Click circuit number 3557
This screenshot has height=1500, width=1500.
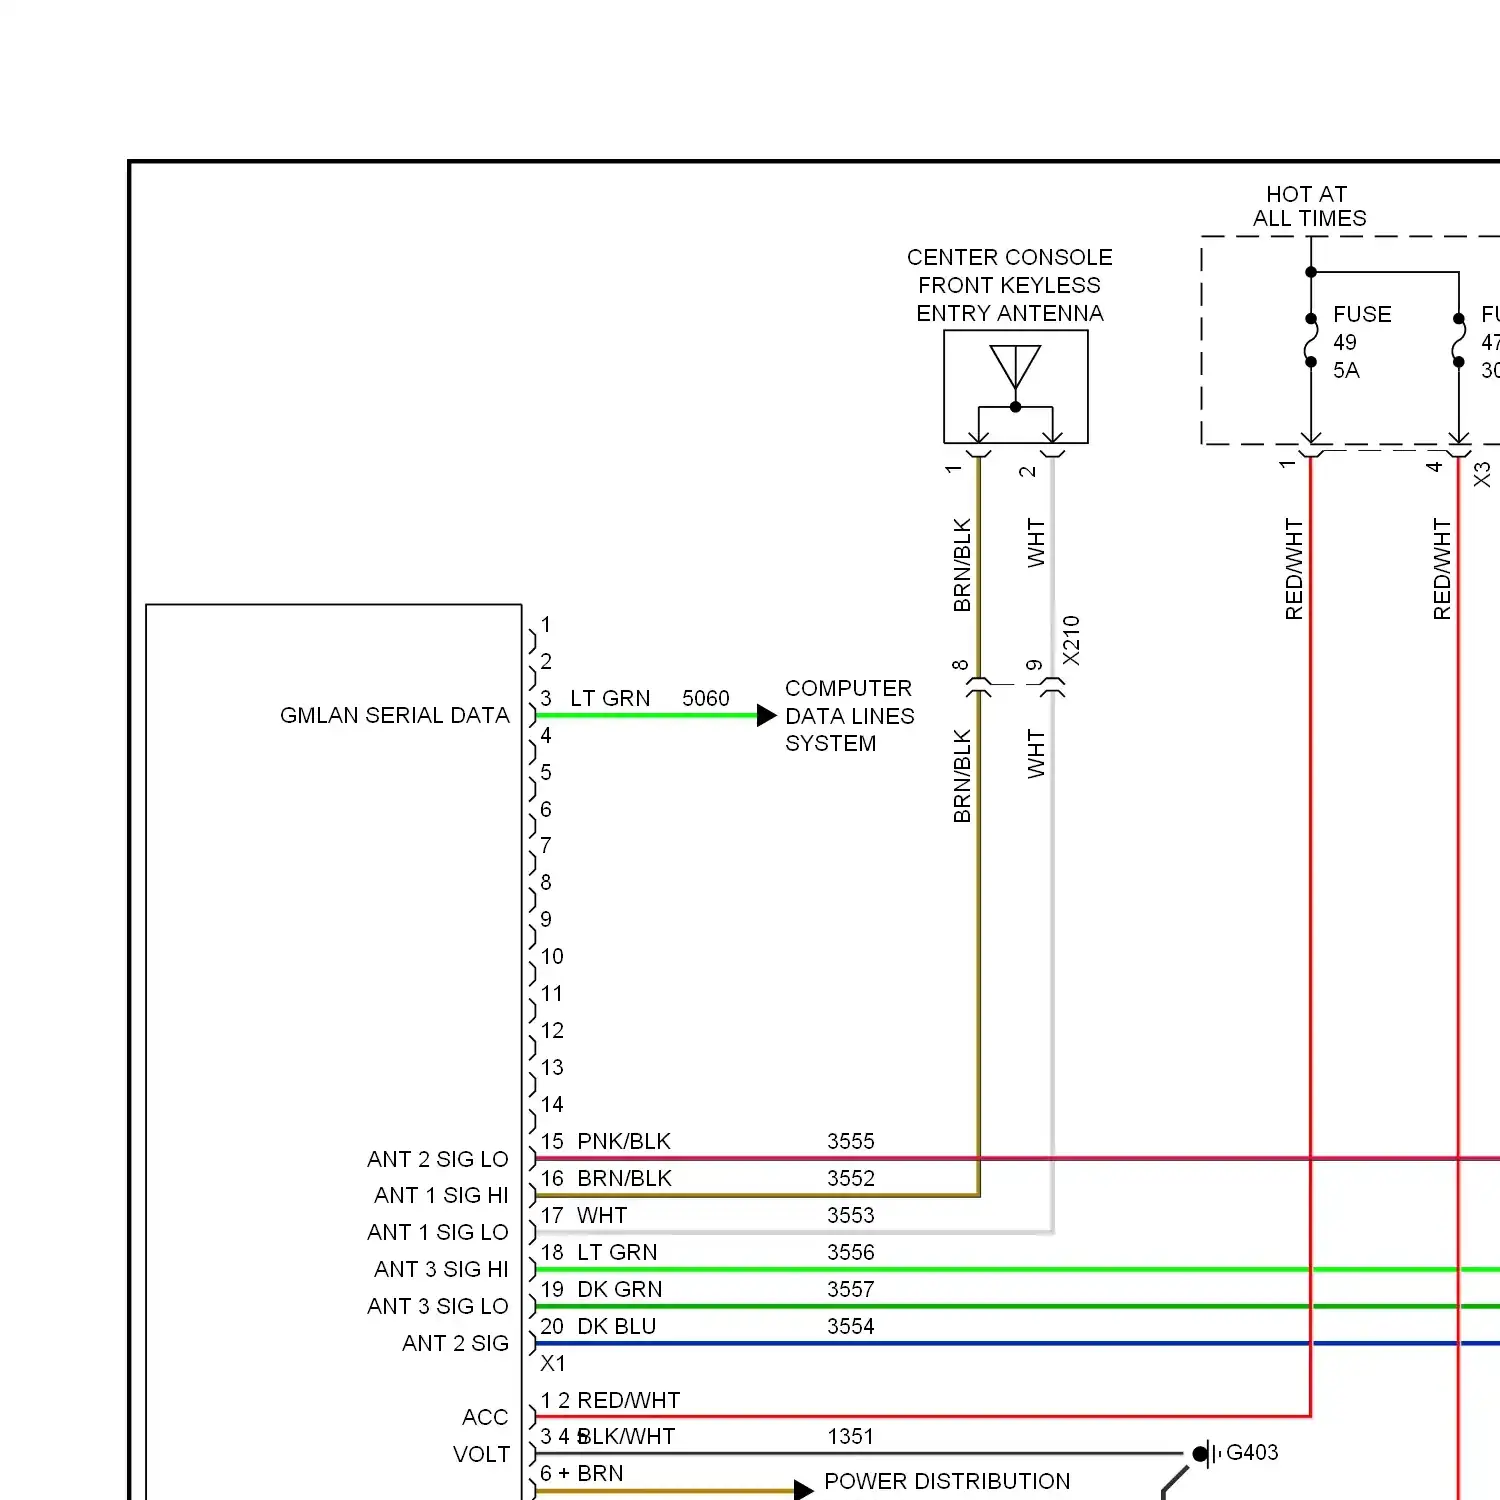coord(851,1289)
